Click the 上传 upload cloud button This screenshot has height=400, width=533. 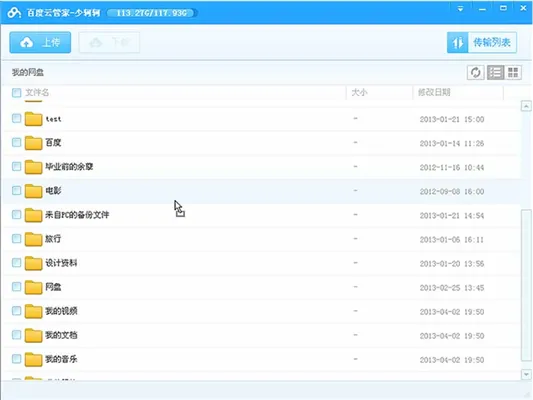click(x=40, y=42)
